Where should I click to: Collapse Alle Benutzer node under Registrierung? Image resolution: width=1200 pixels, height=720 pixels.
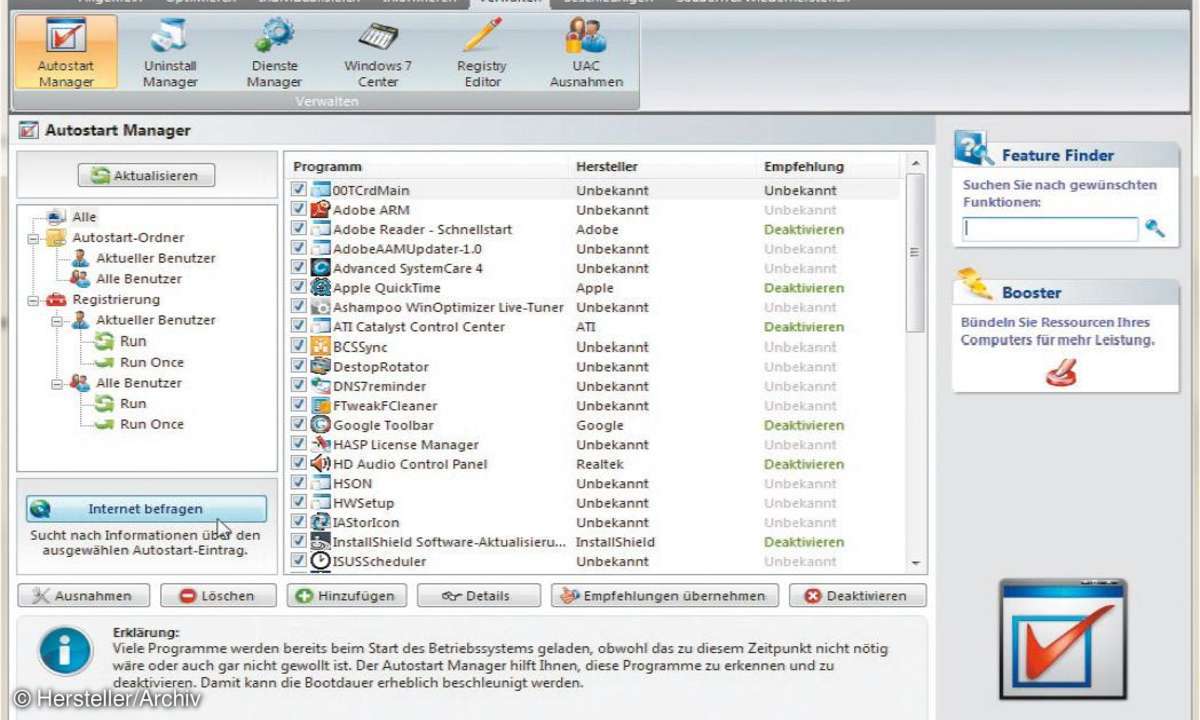coord(55,383)
